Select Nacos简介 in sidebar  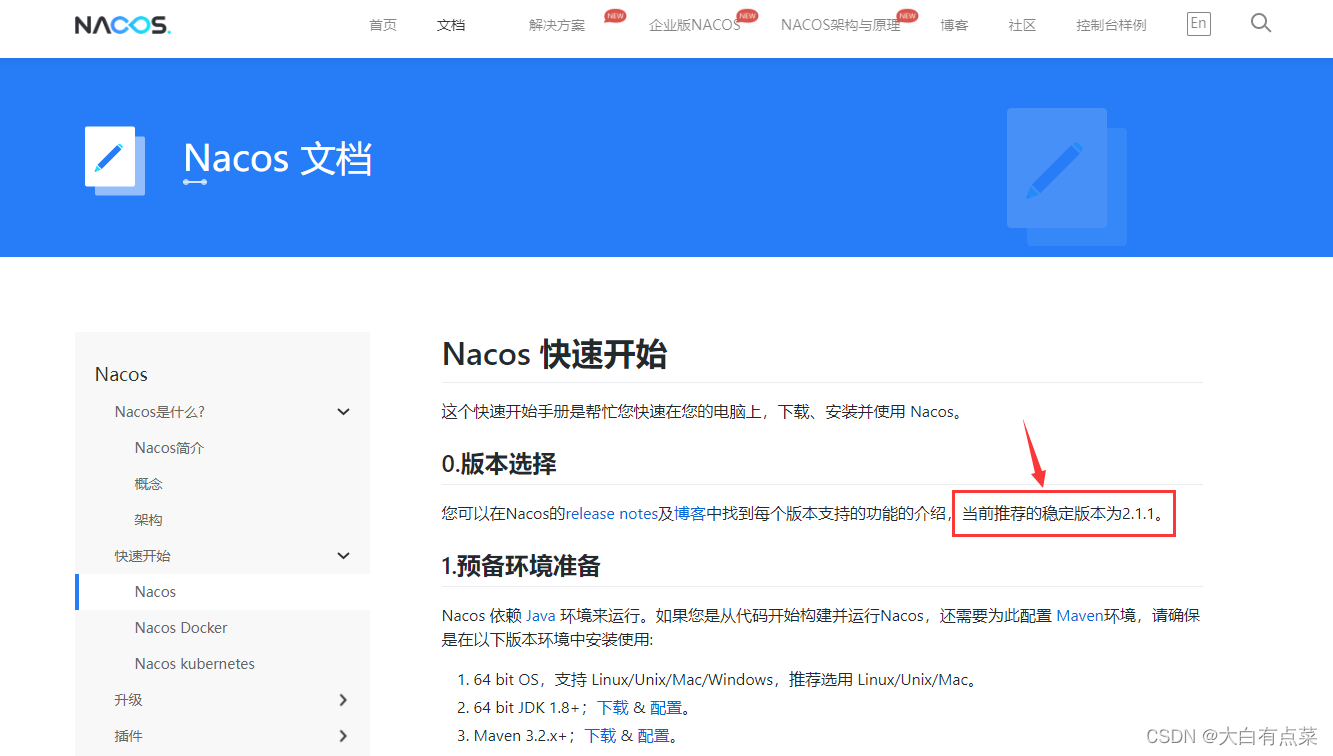click(169, 448)
